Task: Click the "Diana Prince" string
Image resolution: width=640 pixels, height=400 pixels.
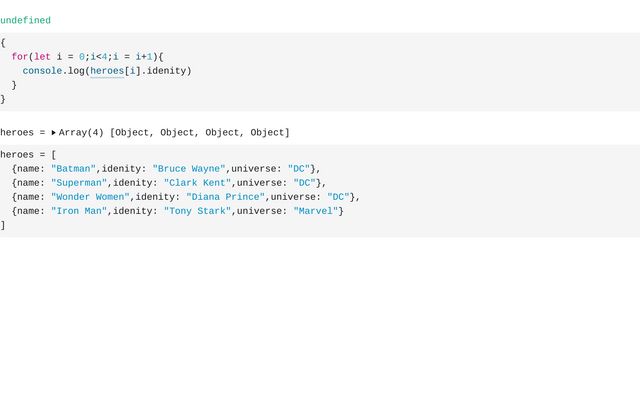Action: tap(226, 197)
